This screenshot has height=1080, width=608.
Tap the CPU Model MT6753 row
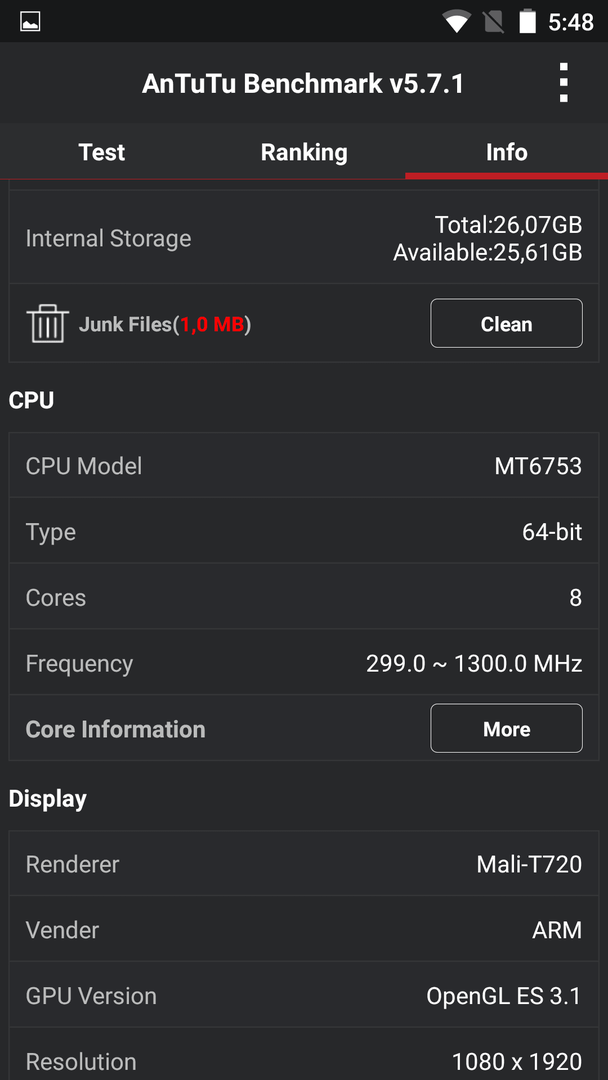(304, 466)
